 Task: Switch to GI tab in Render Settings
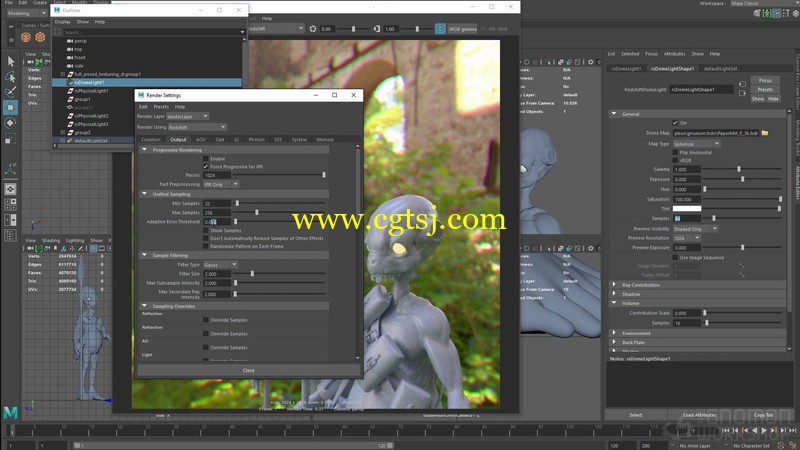click(236, 140)
